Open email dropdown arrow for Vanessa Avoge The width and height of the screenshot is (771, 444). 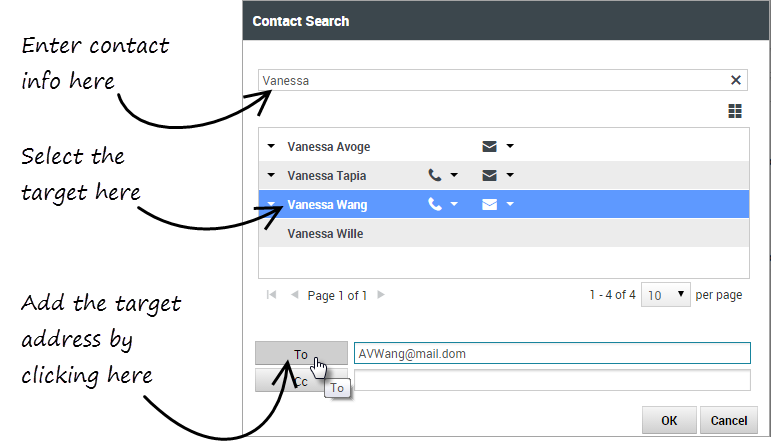pyautogui.click(x=510, y=147)
